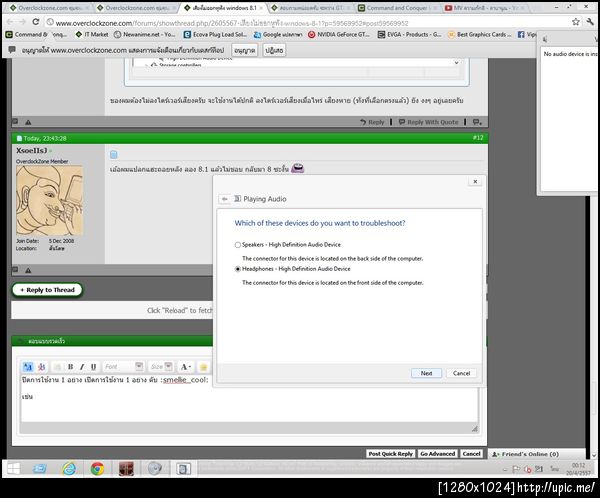Viewport: 600px width, 498px height.
Task: Go back with the browser back arrow
Action: 10,22
